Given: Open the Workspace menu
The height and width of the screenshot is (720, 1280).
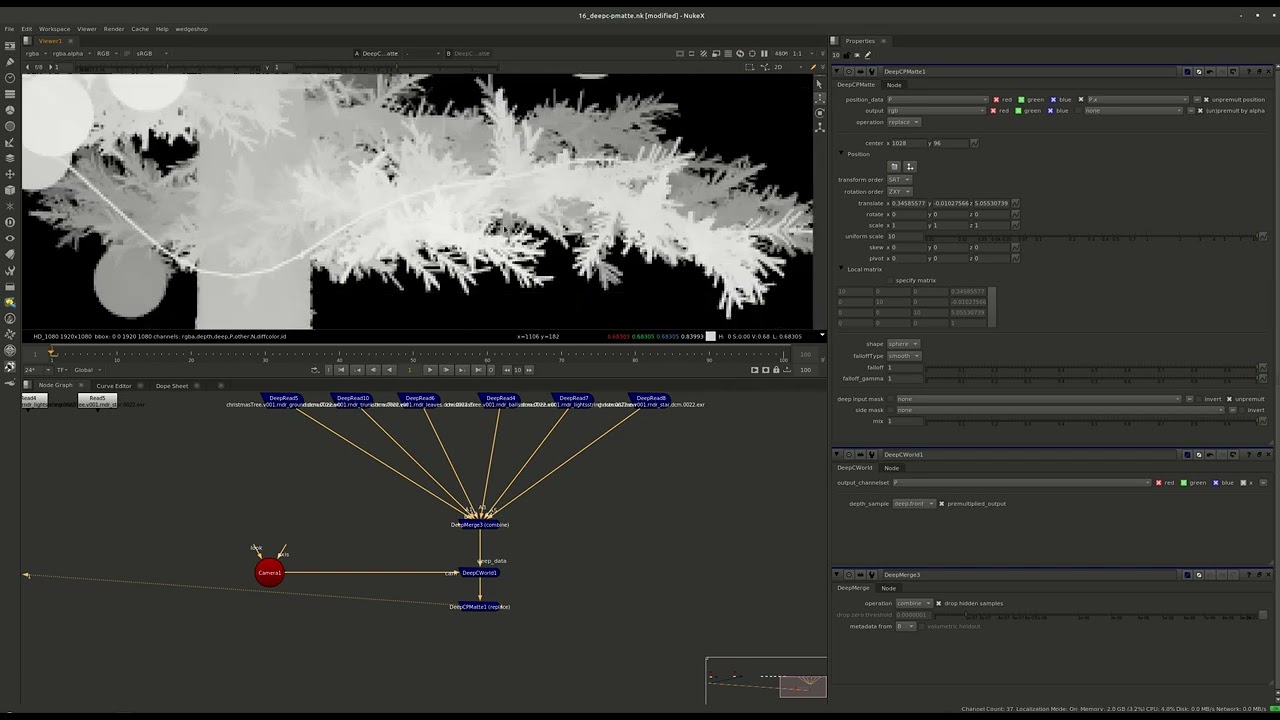Looking at the screenshot, I should 54,29.
